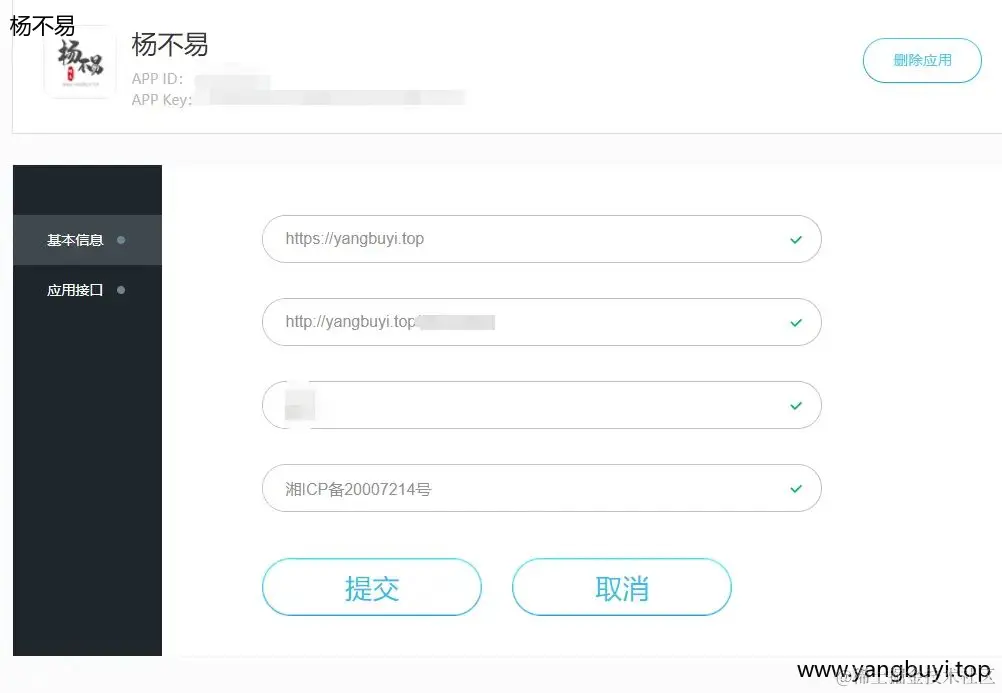
Task: Click the www.yangbuyi.top watermark link
Action: tap(894, 670)
